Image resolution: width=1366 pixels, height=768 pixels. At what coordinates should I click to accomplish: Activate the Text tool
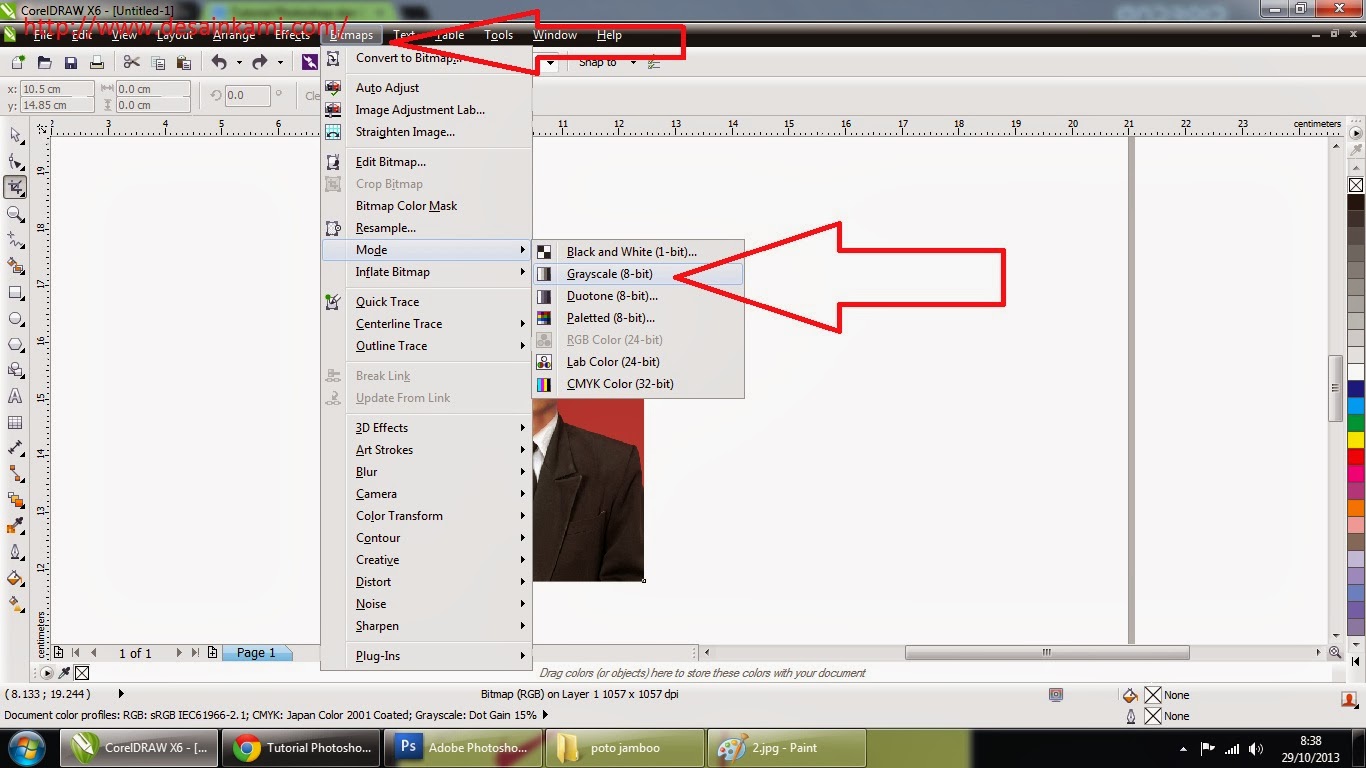[16, 397]
